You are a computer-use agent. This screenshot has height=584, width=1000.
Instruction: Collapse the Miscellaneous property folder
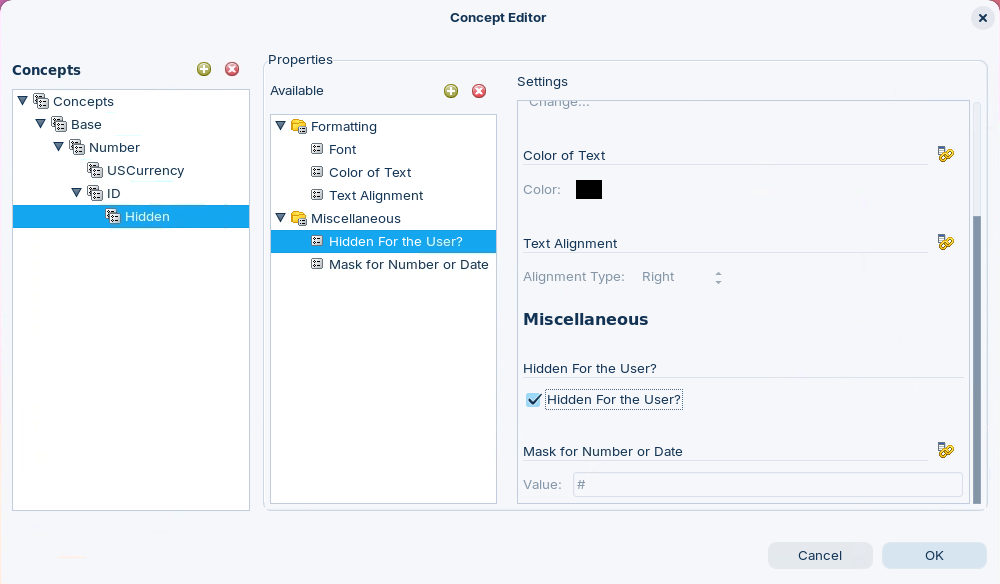[x=281, y=218]
